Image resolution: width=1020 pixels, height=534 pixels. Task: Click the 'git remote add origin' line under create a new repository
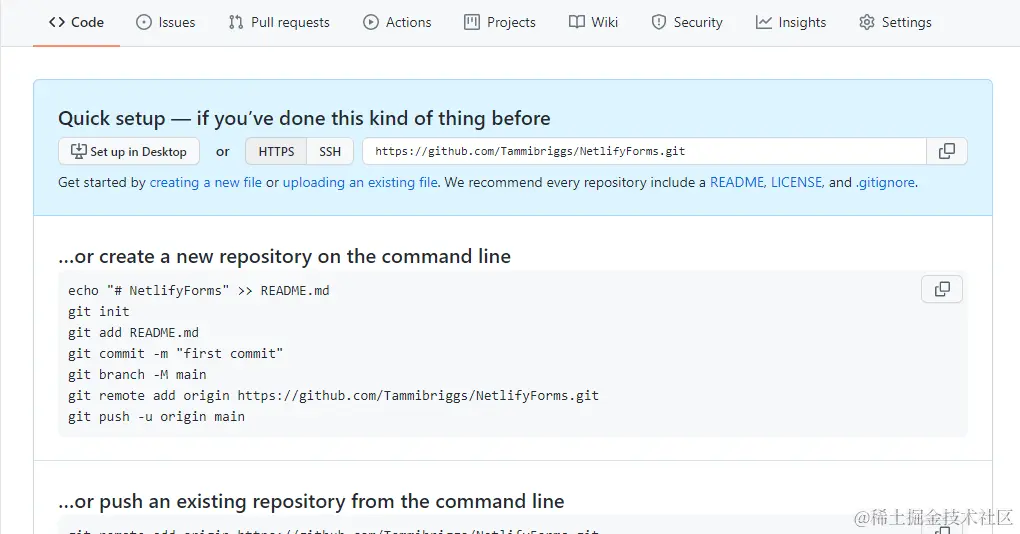click(x=333, y=395)
